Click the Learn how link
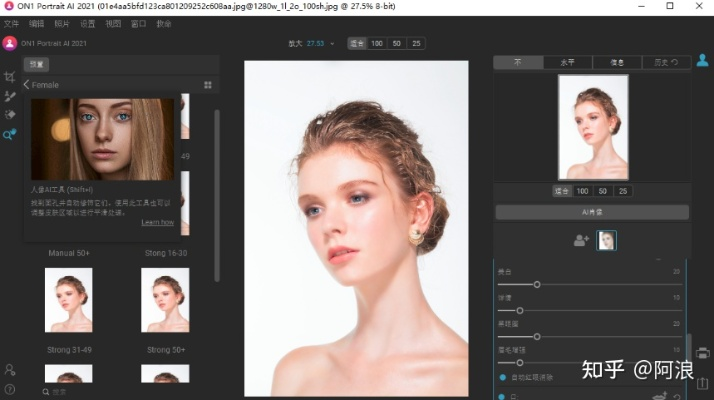The height and width of the screenshot is (400, 714). (157, 222)
